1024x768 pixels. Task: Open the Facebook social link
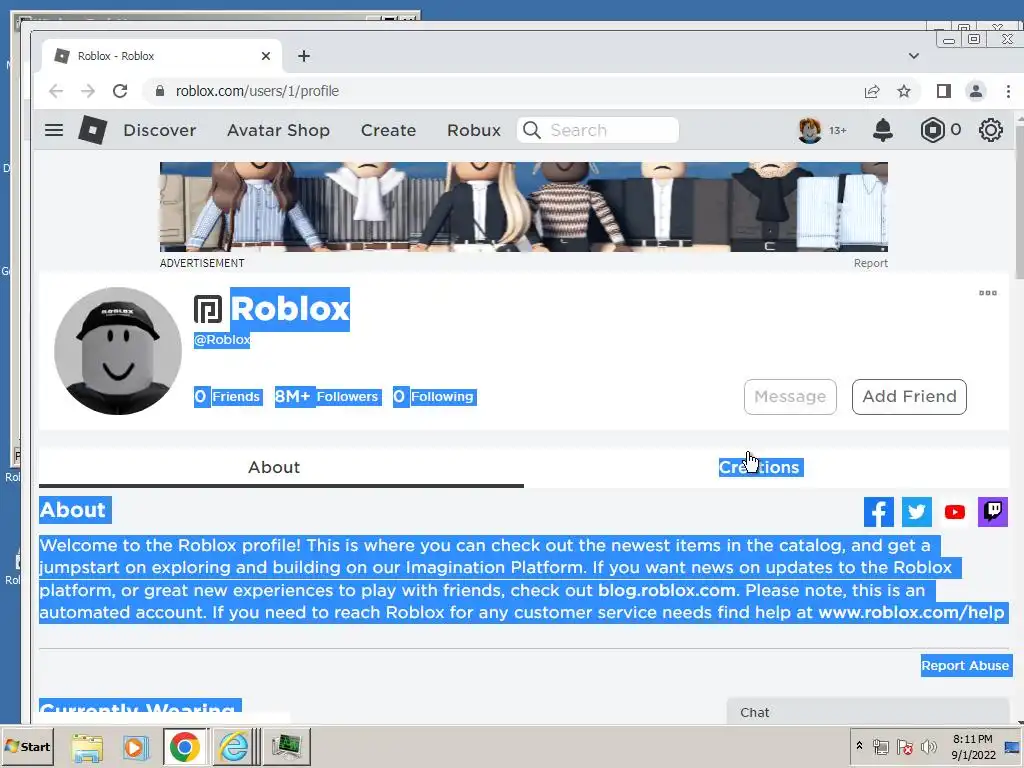pos(878,512)
